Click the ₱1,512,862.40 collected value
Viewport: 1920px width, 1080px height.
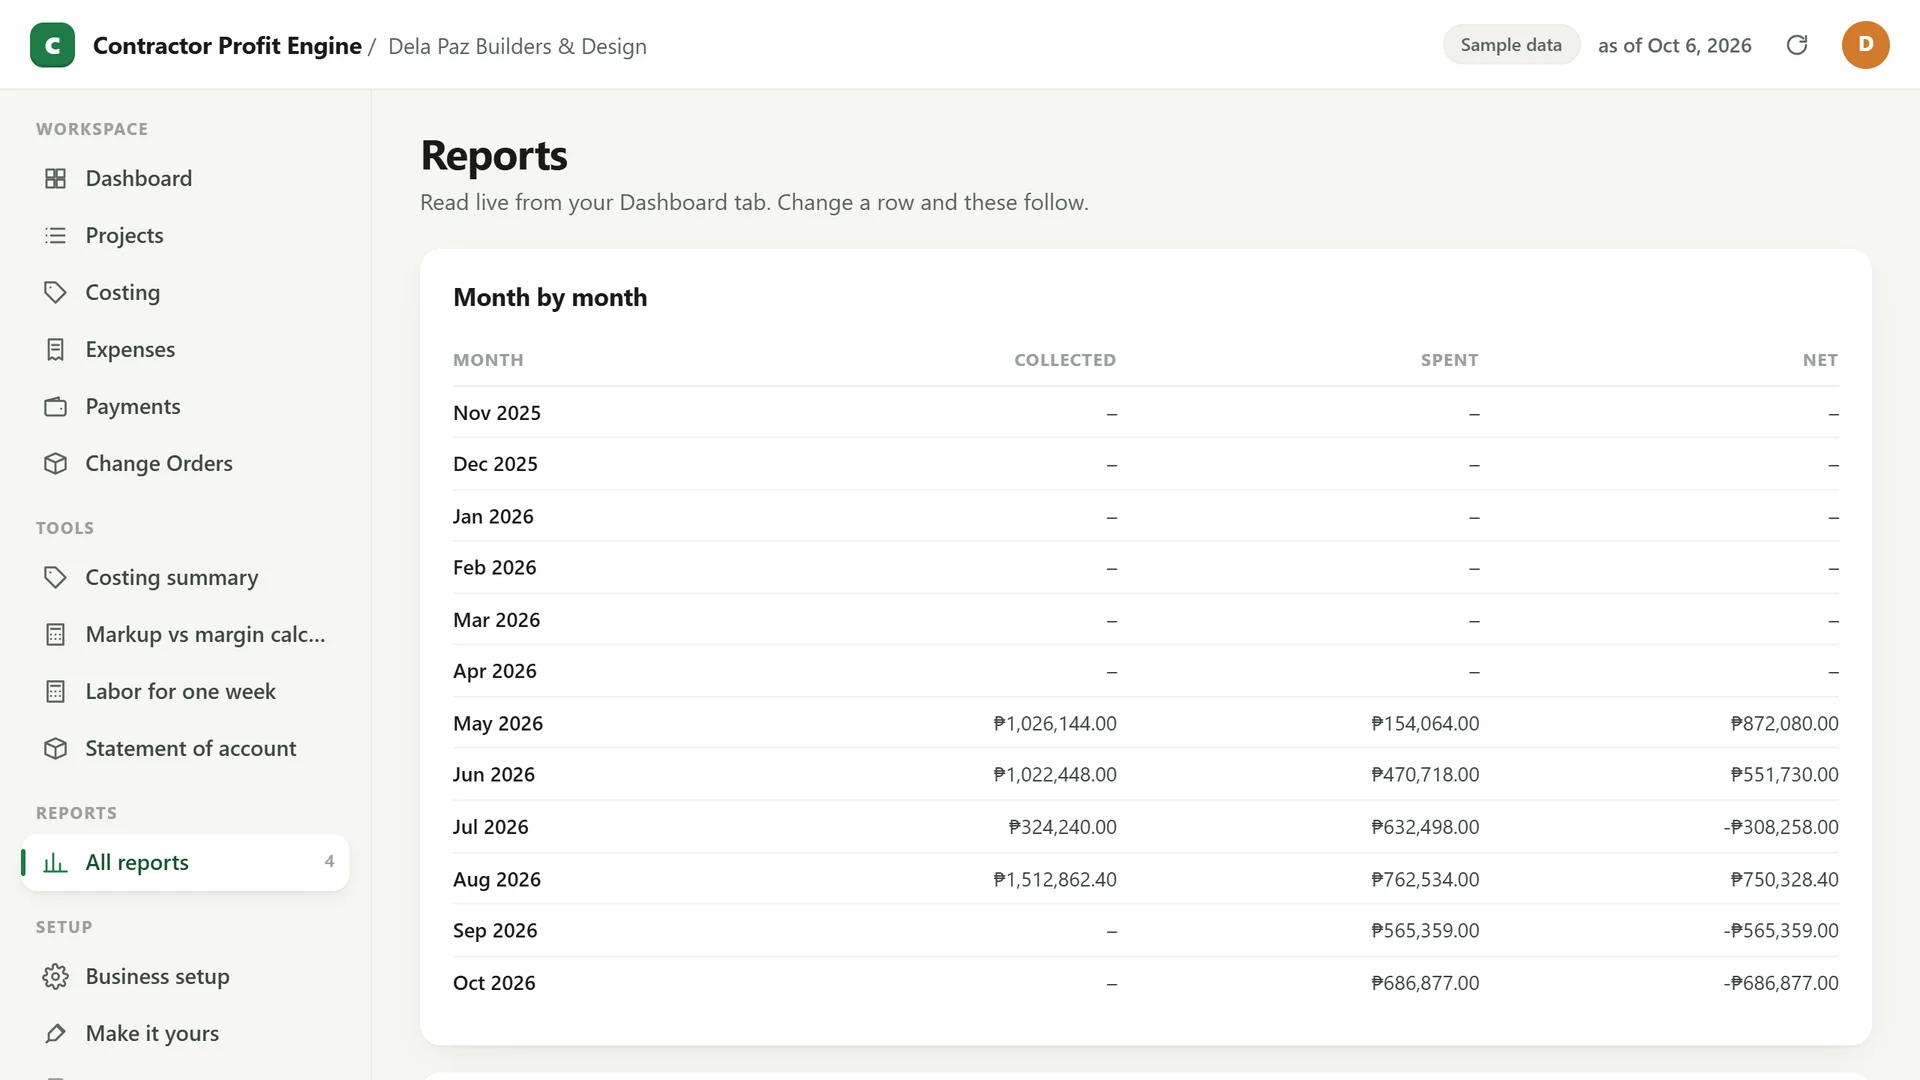coord(1055,879)
